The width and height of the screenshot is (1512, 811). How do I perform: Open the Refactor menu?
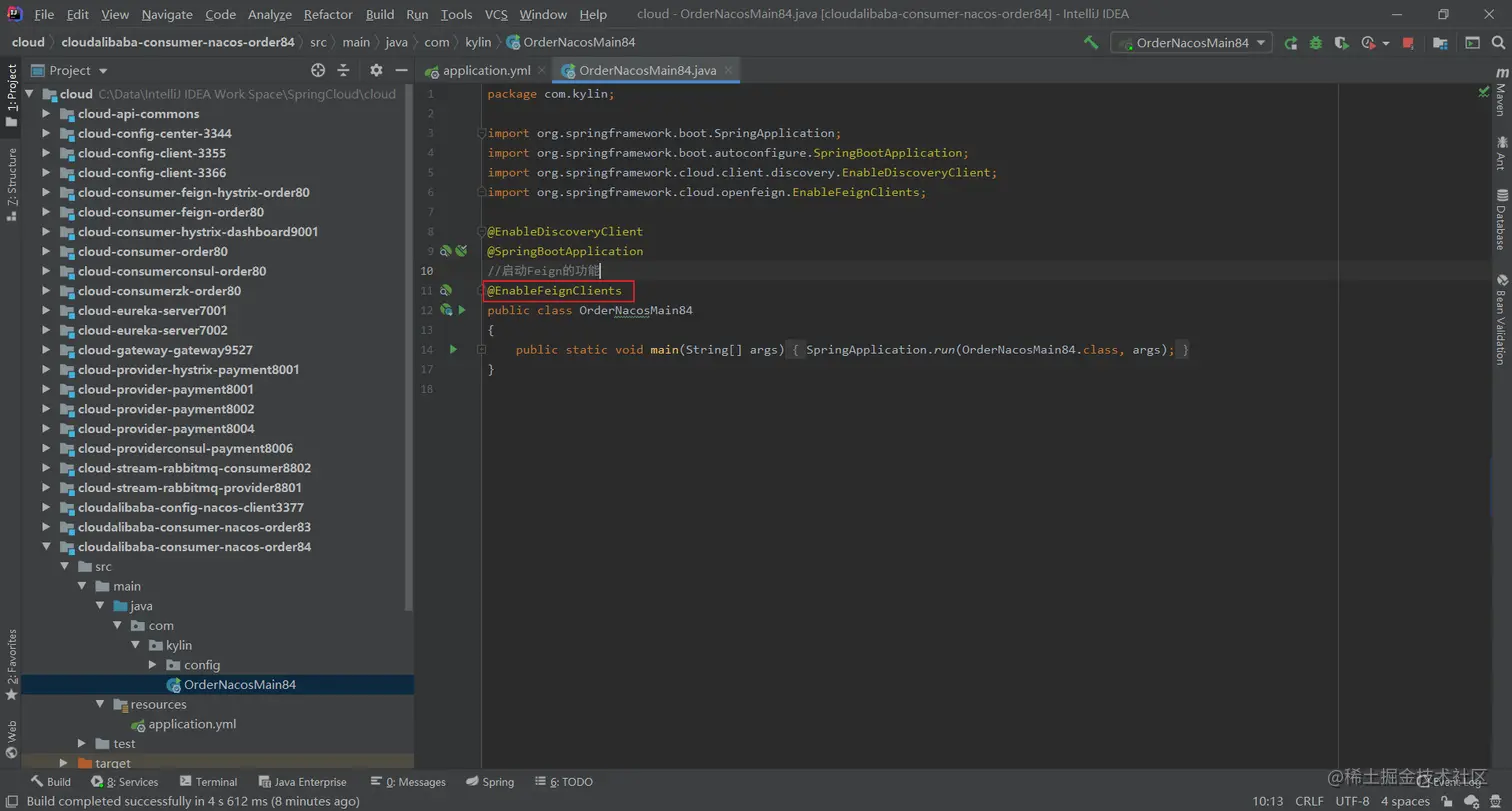328,14
